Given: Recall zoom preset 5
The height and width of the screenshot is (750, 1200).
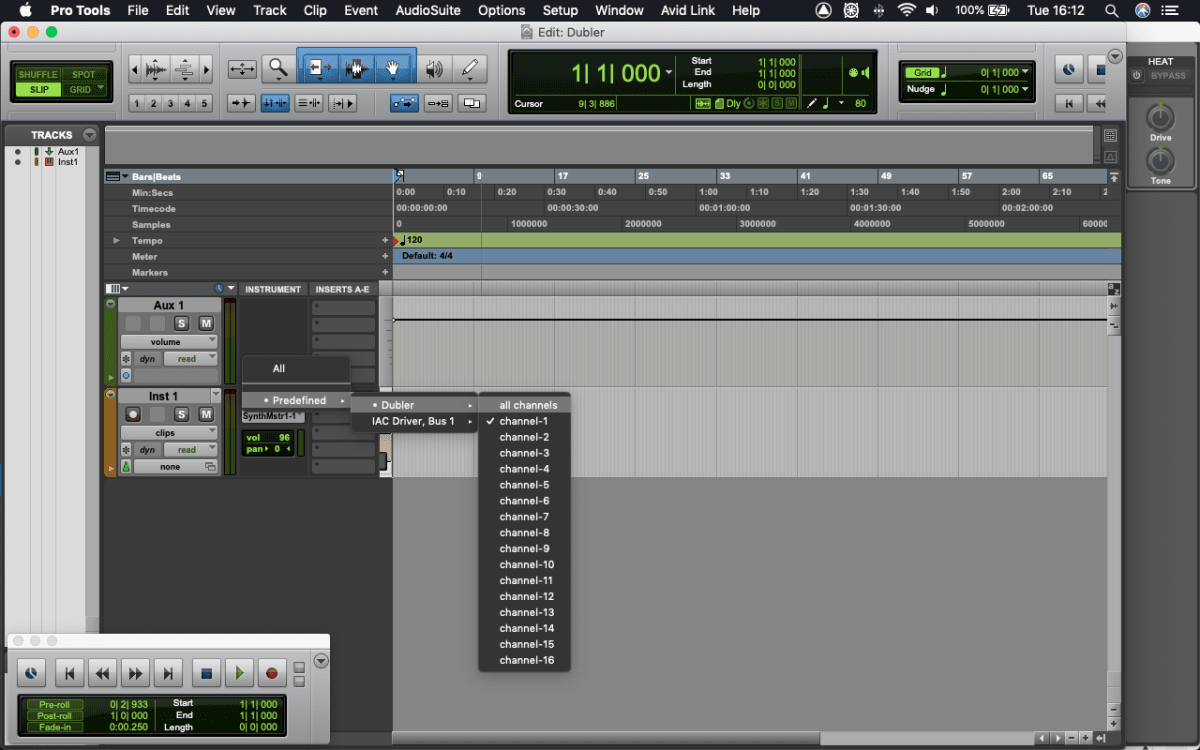Looking at the screenshot, I should click(x=204, y=103).
